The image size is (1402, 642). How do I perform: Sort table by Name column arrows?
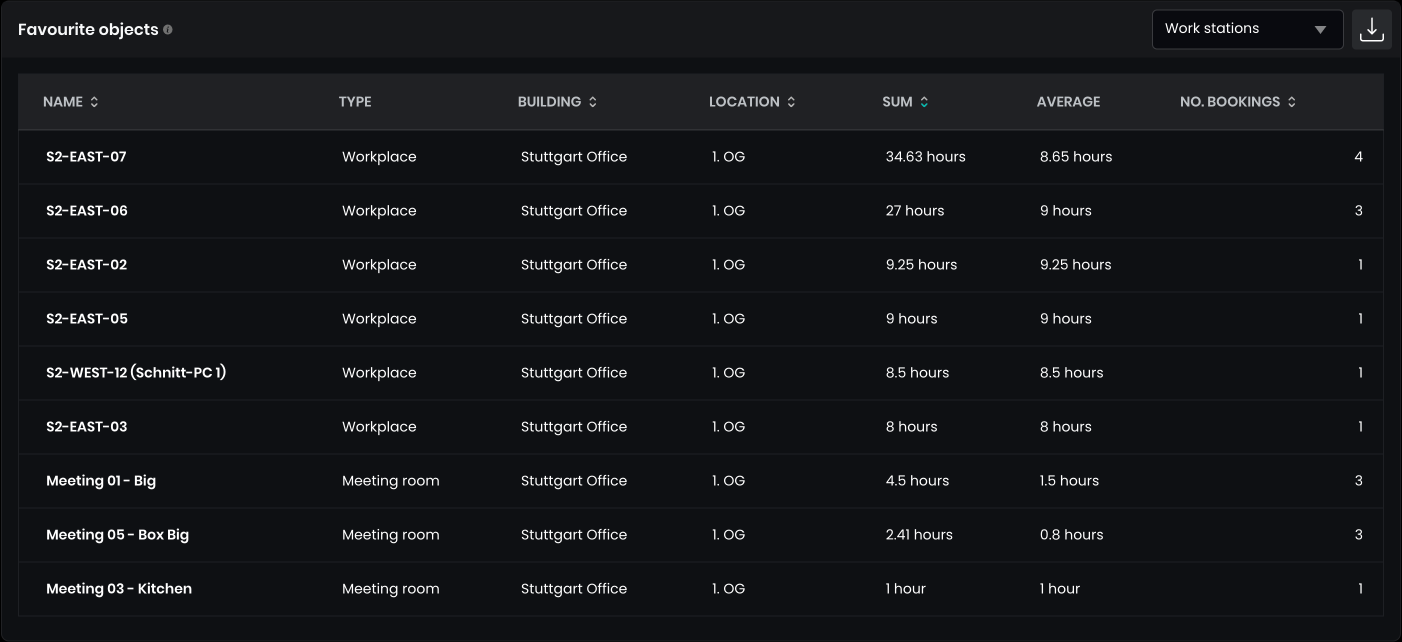(x=95, y=102)
